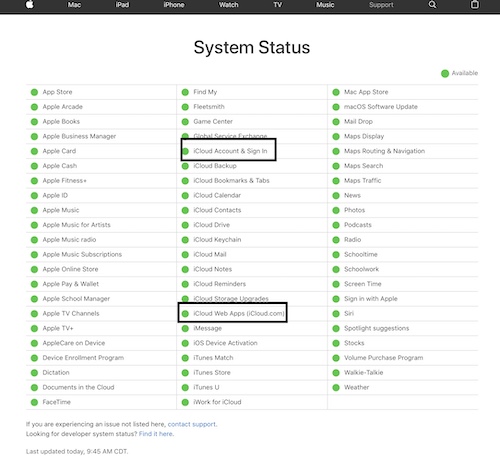
Task: Open the Mac menu item
Action: 74,5
